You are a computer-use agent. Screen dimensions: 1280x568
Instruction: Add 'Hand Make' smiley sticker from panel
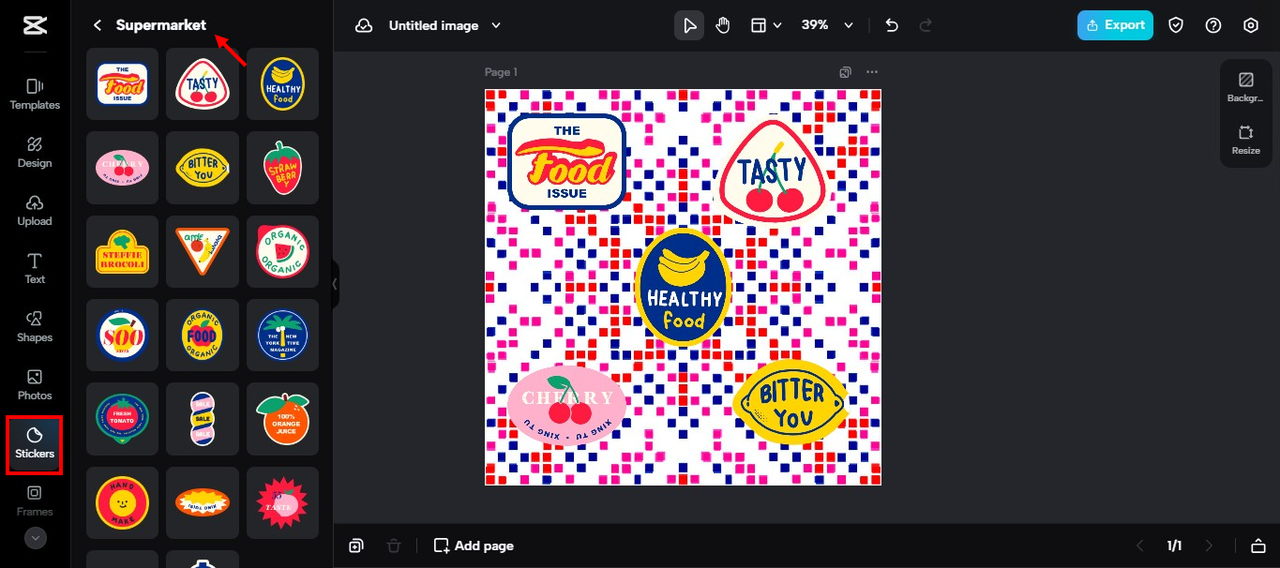pyautogui.click(x=122, y=503)
